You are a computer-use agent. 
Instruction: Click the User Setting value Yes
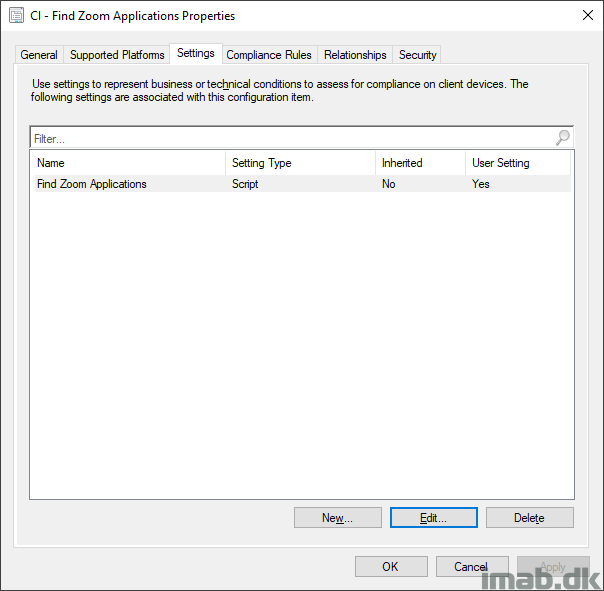click(x=481, y=184)
